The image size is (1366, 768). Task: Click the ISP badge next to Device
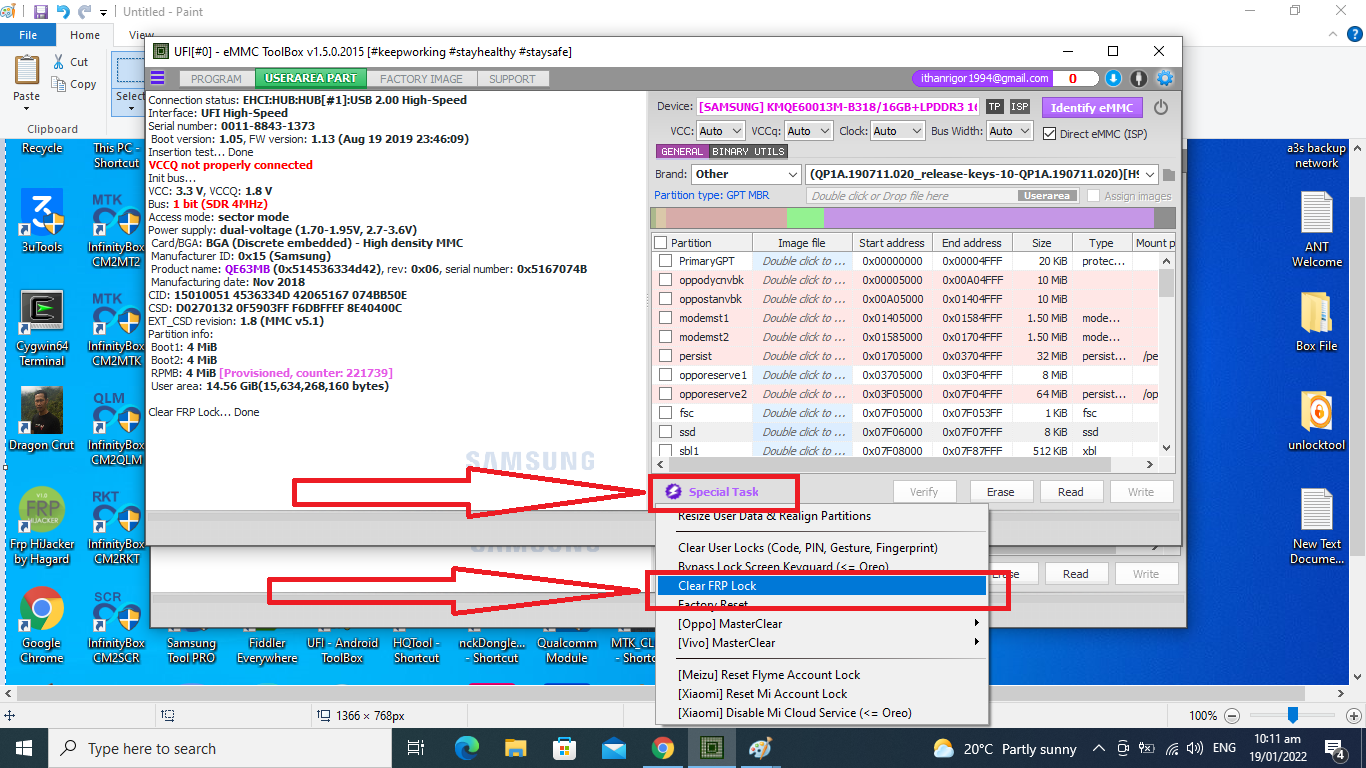click(x=1019, y=107)
